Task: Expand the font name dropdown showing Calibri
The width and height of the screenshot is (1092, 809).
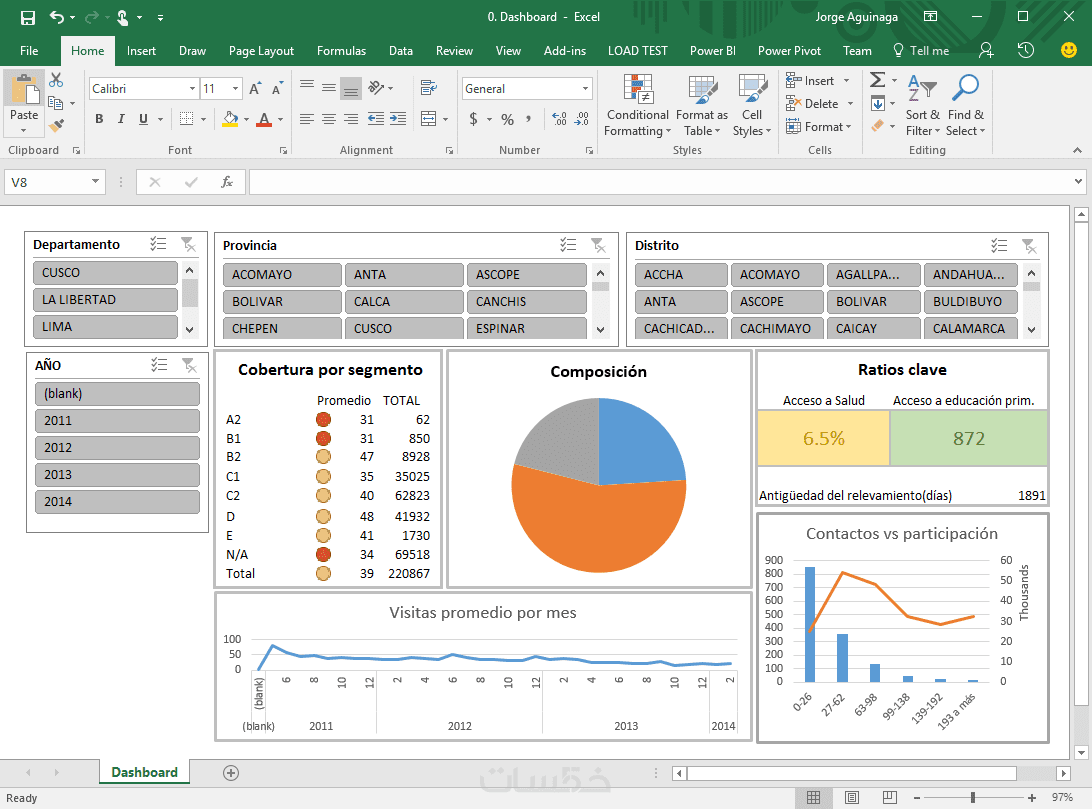Action: tap(191, 89)
